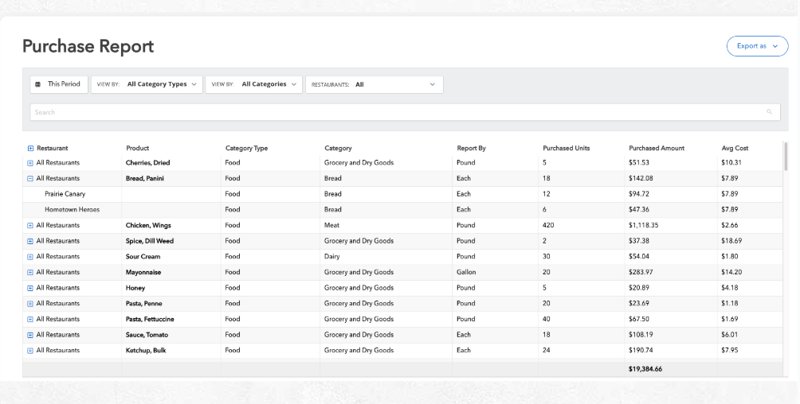Expand the Pasta, Fettuccine row
The width and height of the screenshot is (800, 404).
pos(30,319)
